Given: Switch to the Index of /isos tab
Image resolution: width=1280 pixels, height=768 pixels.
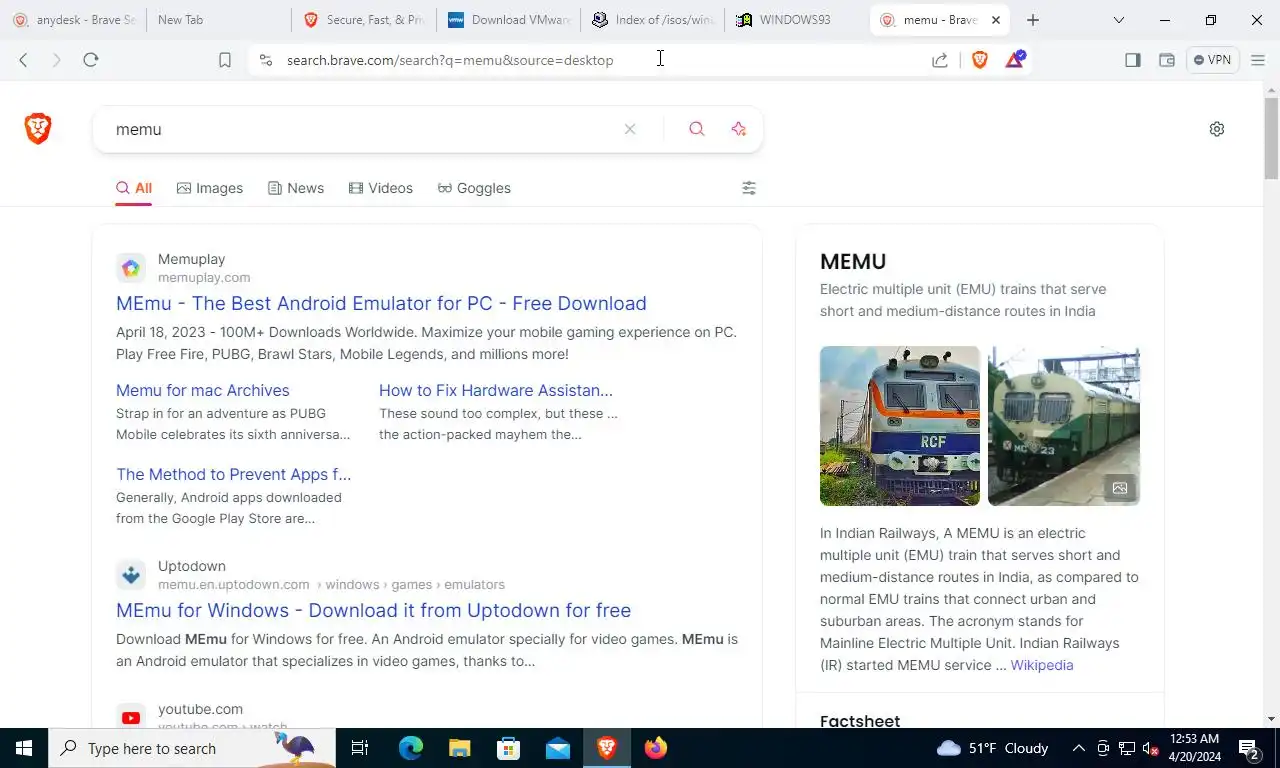Looking at the screenshot, I should point(653,20).
